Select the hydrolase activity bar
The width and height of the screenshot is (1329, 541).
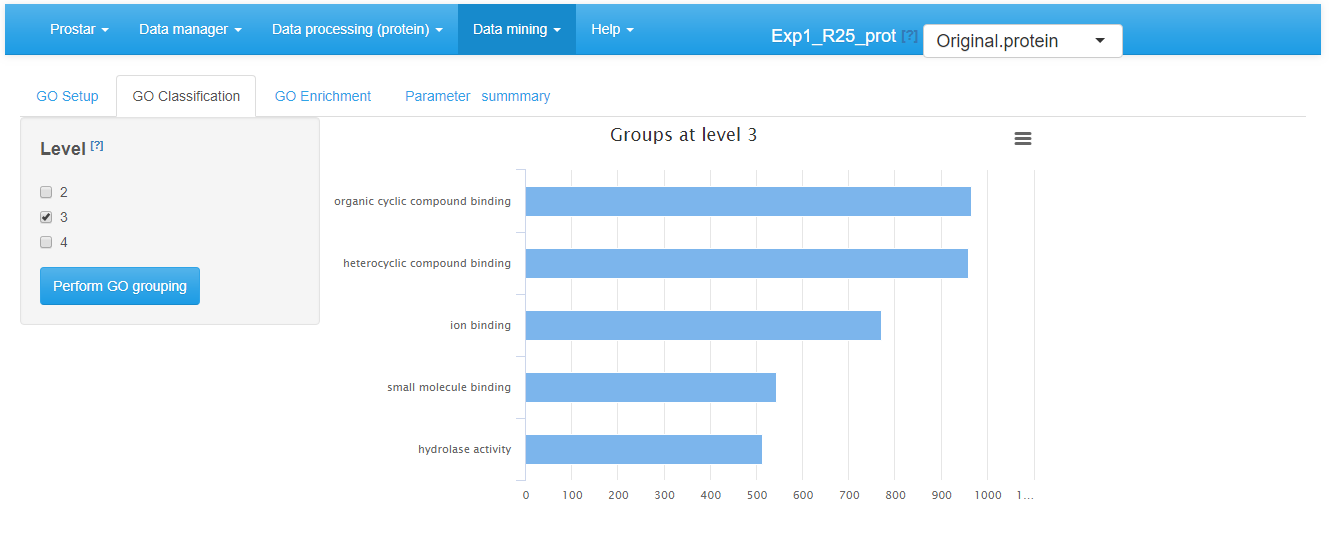point(643,449)
